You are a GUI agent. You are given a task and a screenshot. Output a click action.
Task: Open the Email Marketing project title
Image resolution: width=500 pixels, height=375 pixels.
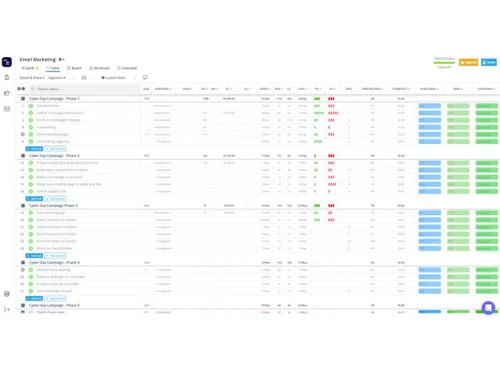[38, 59]
